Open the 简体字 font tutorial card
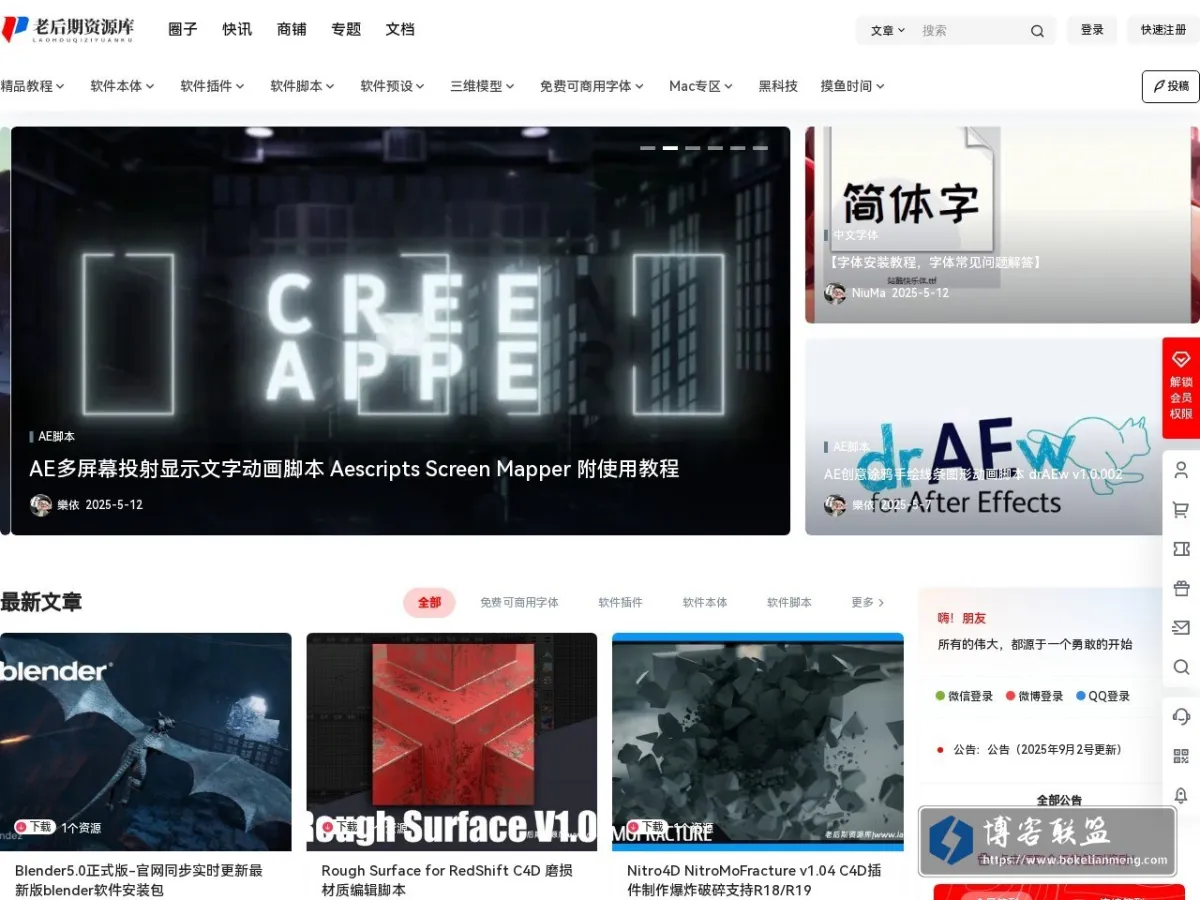1200x900 pixels. 1002,225
